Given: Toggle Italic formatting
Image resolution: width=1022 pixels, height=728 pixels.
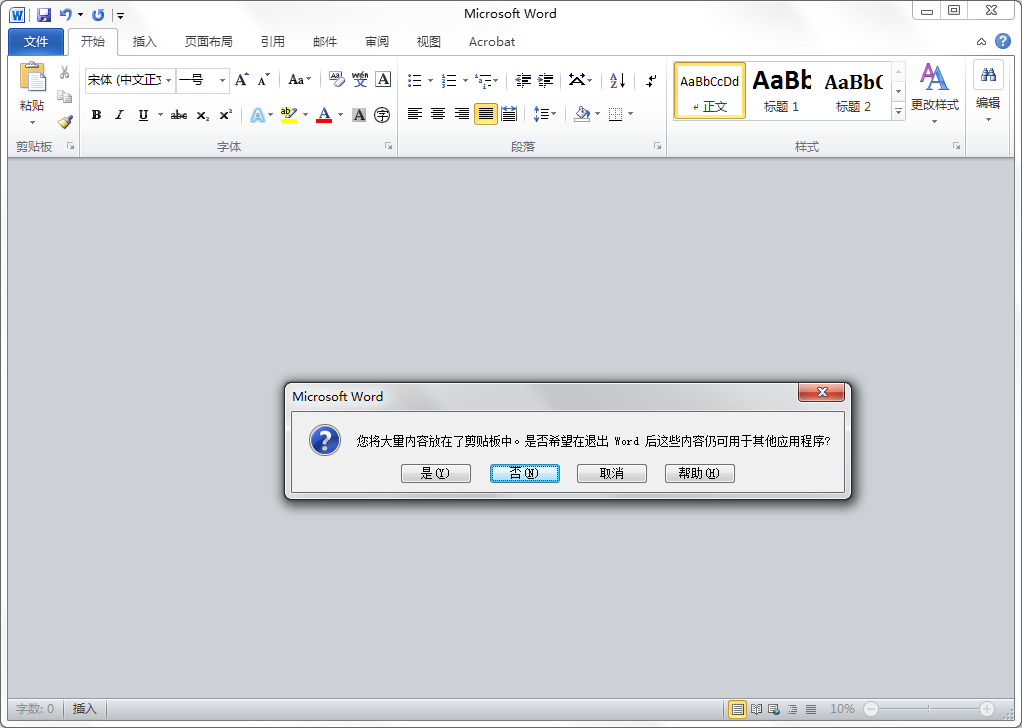Looking at the screenshot, I should click(x=119, y=115).
